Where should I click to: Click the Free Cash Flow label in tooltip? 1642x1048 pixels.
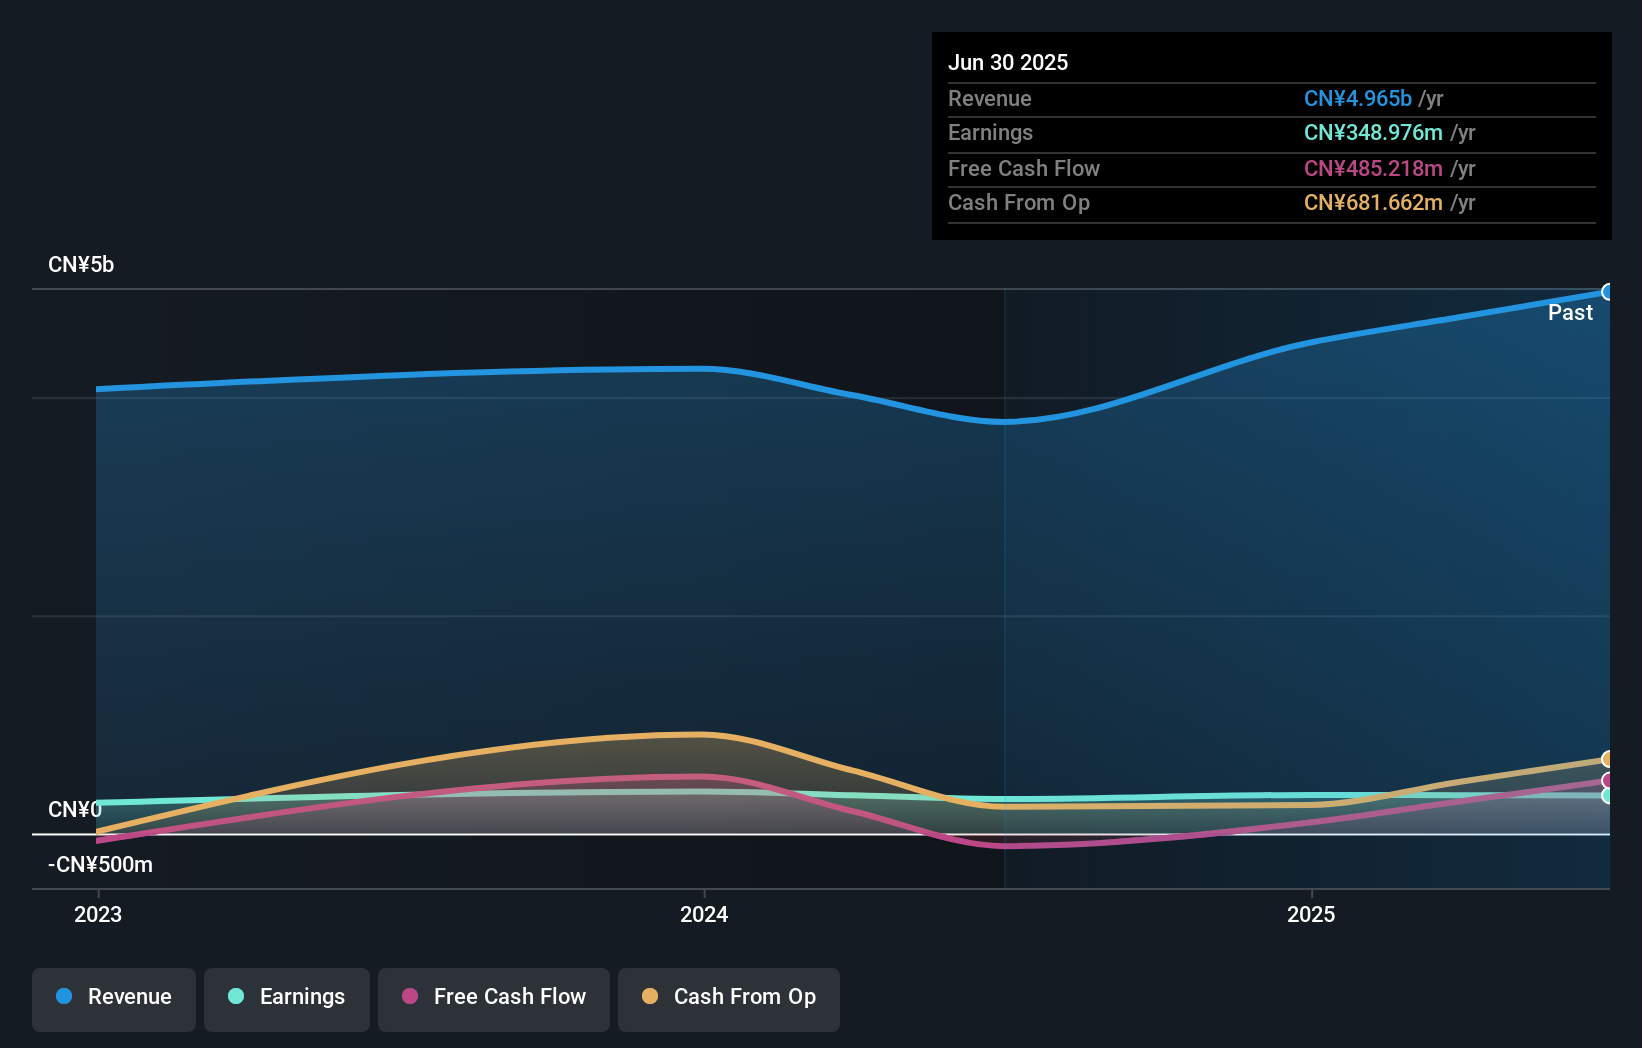tap(1024, 168)
